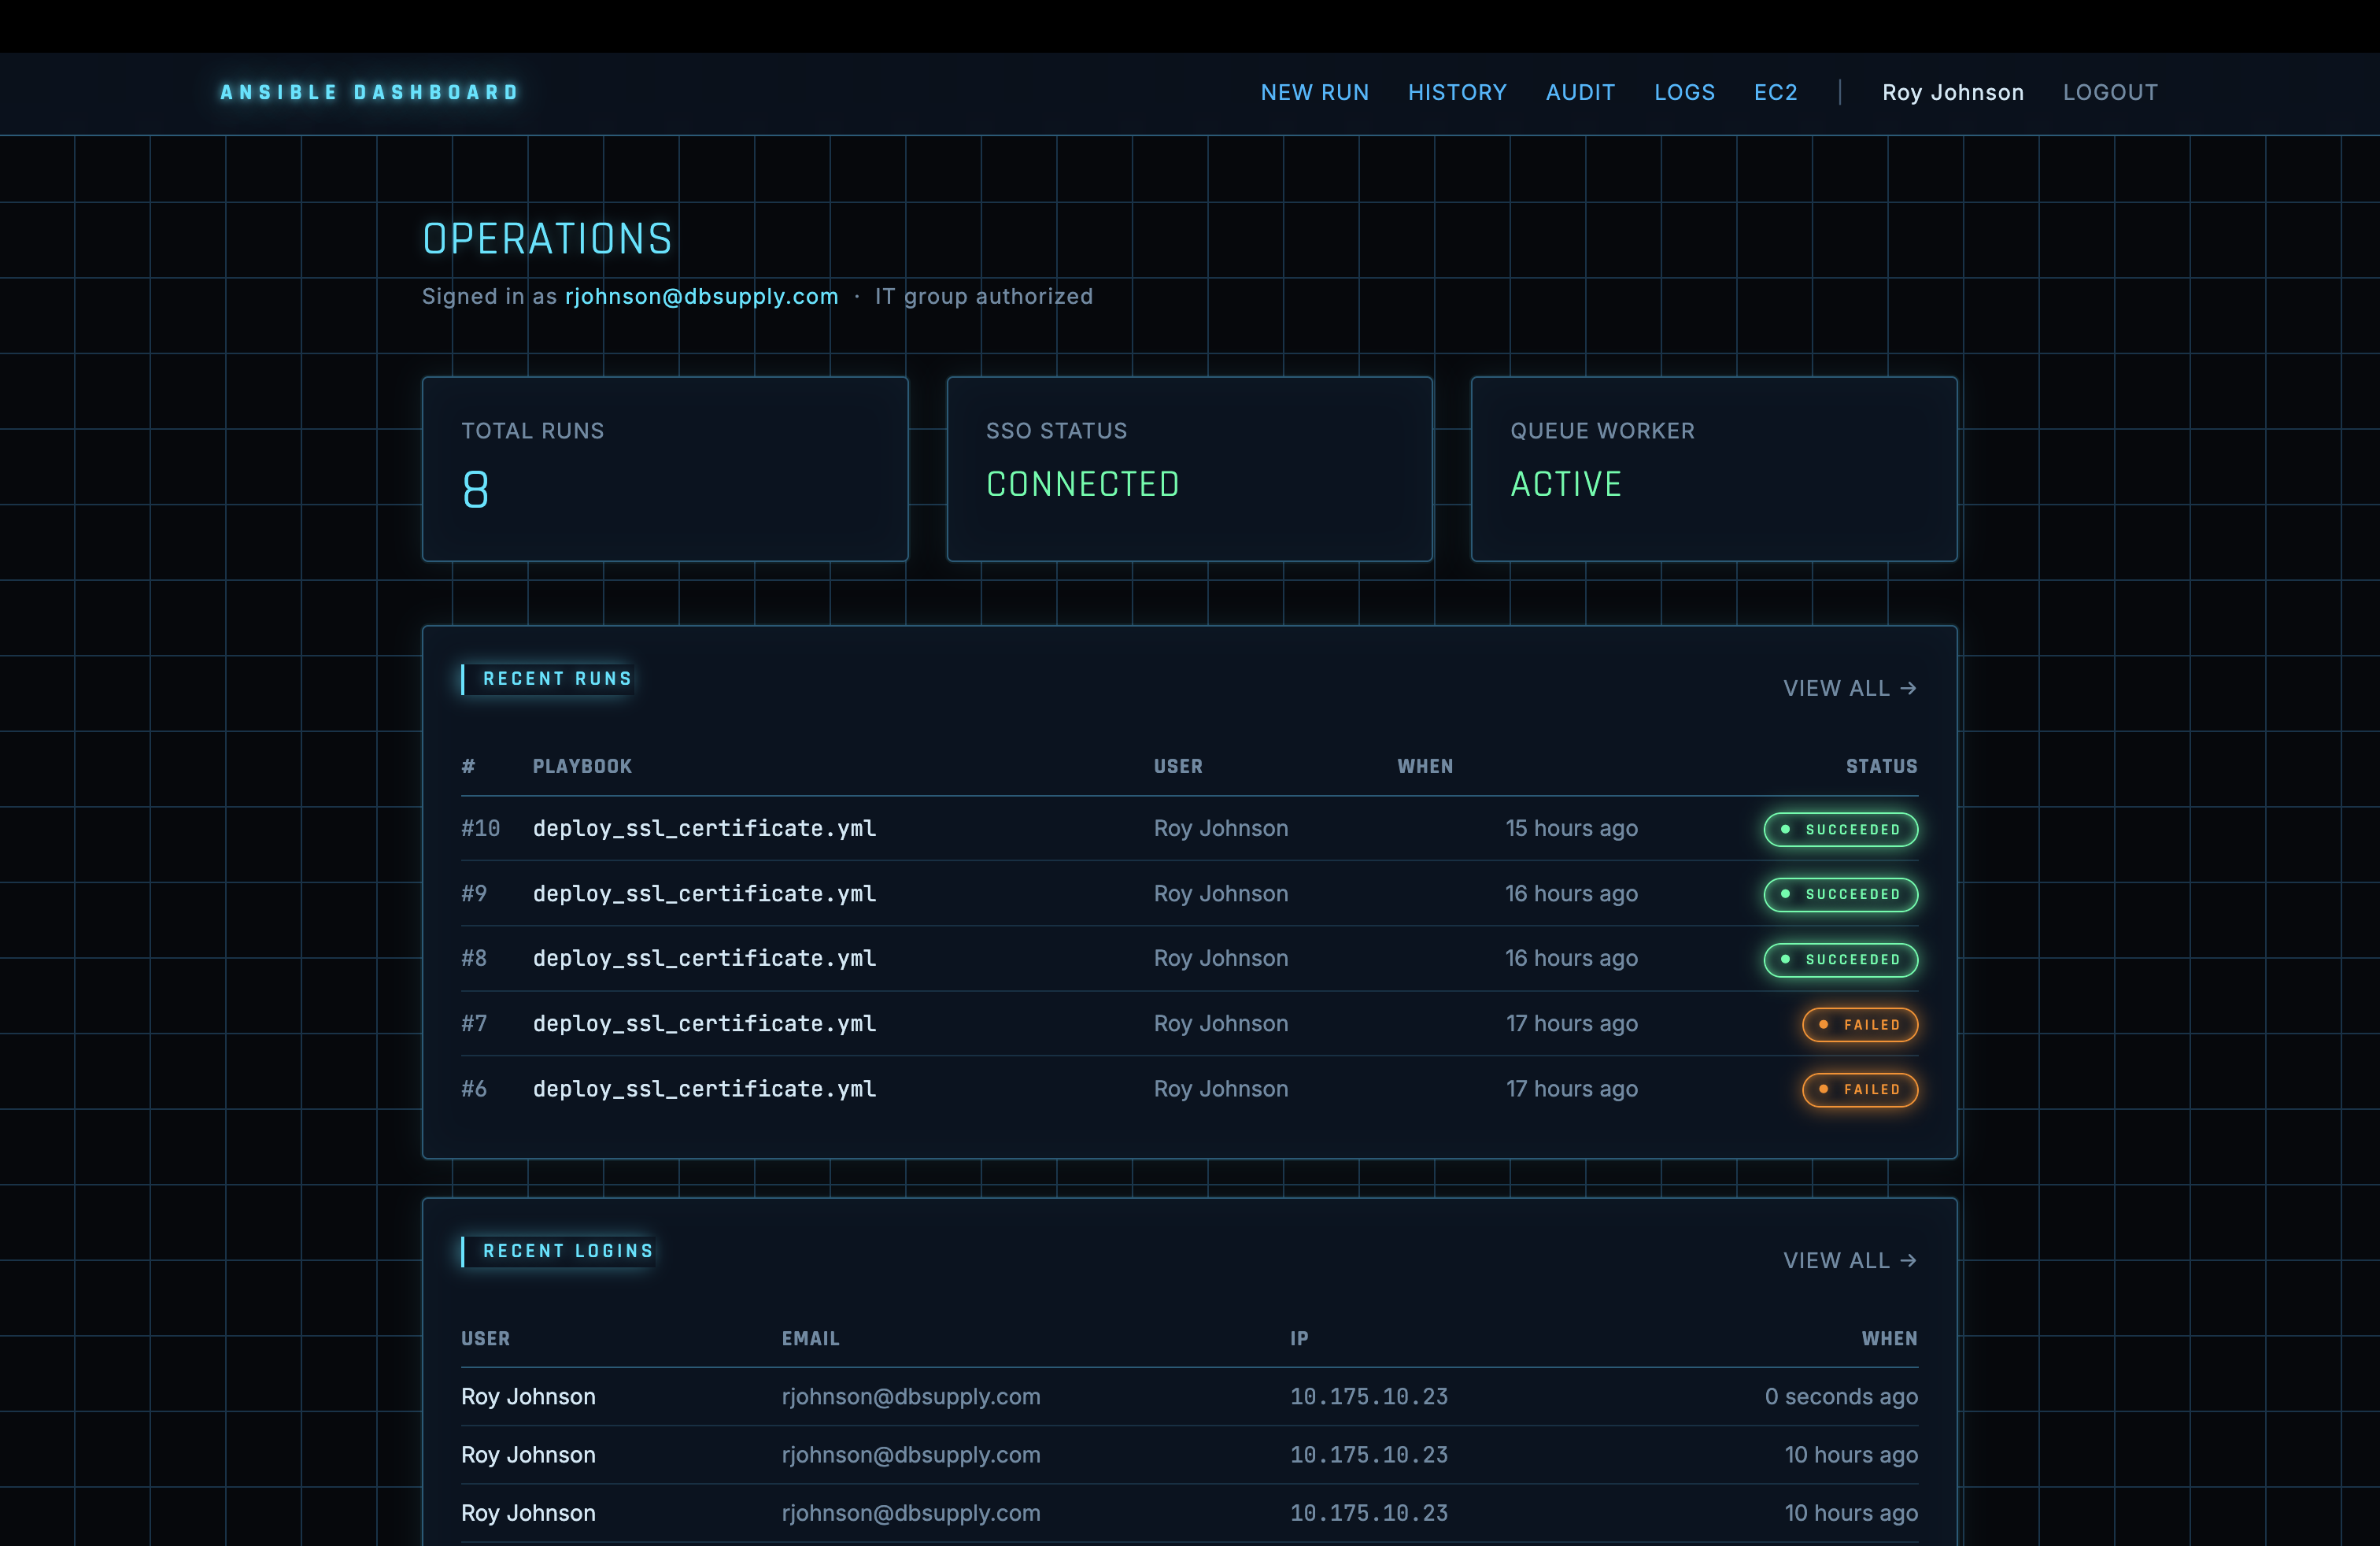The height and width of the screenshot is (1546, 2380).
Task: Click the RECENT RUNS section heading
Action: pyautogui.click(x=557, y=678)
